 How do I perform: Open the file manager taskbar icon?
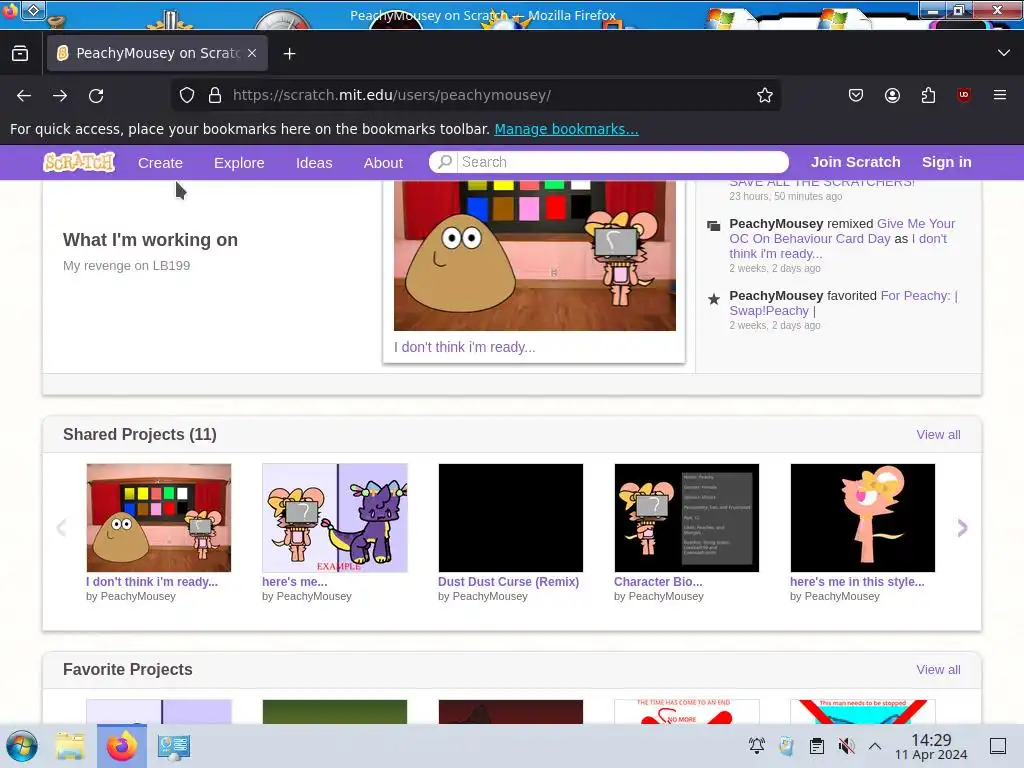(70, 746)
